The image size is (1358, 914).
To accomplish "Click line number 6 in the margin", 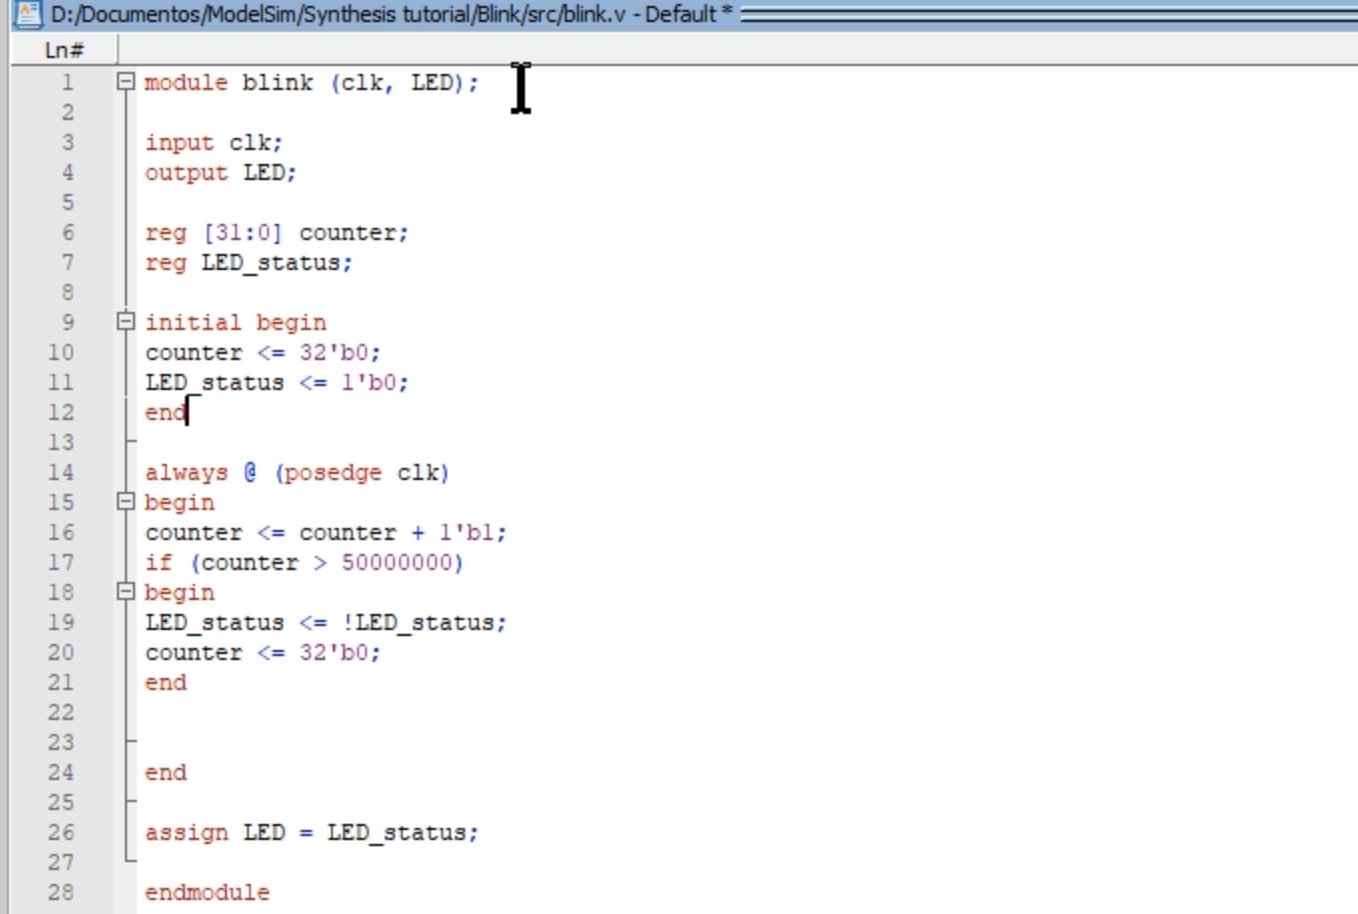I will click(67, 233).
